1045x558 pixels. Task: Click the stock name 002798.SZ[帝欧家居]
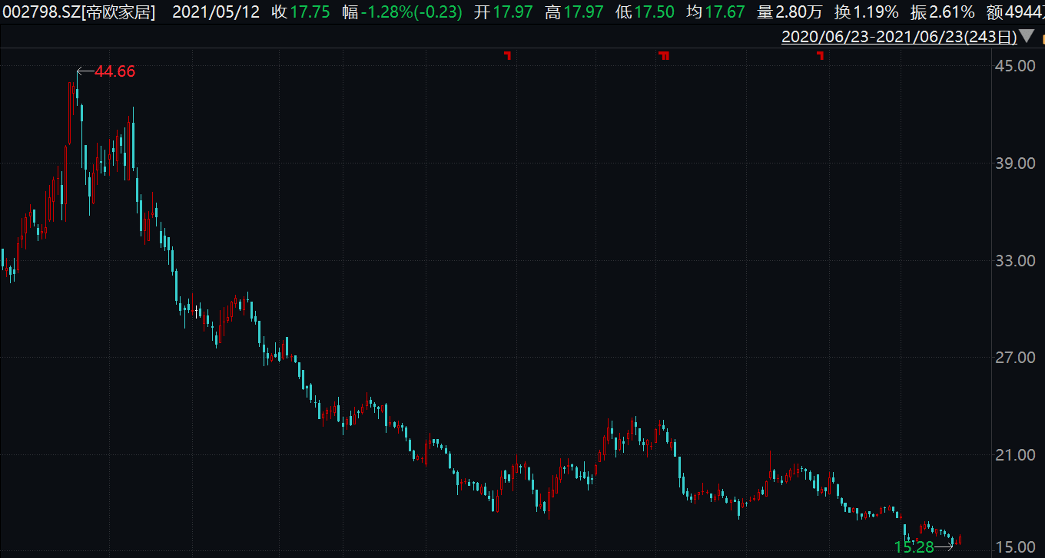[78, 13]
